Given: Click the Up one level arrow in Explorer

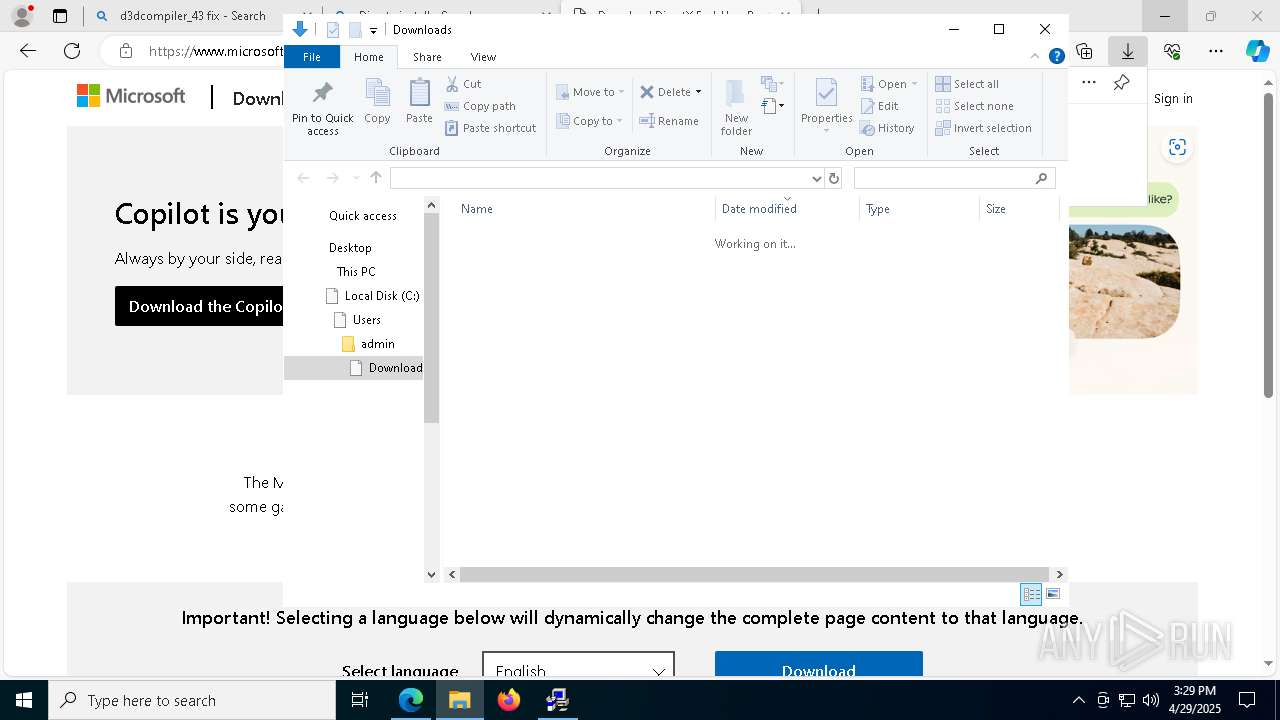Looking at the screenshot, I should point(376,178).
